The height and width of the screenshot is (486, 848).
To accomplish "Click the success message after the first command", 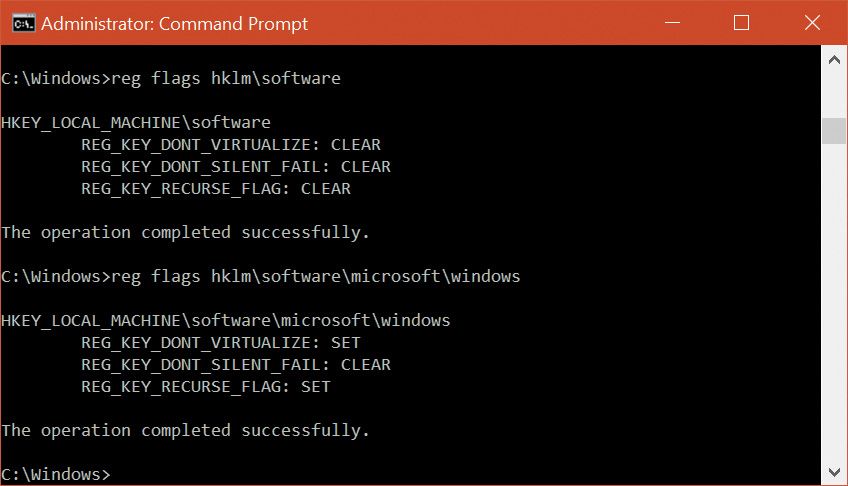I will click(186, 232).
